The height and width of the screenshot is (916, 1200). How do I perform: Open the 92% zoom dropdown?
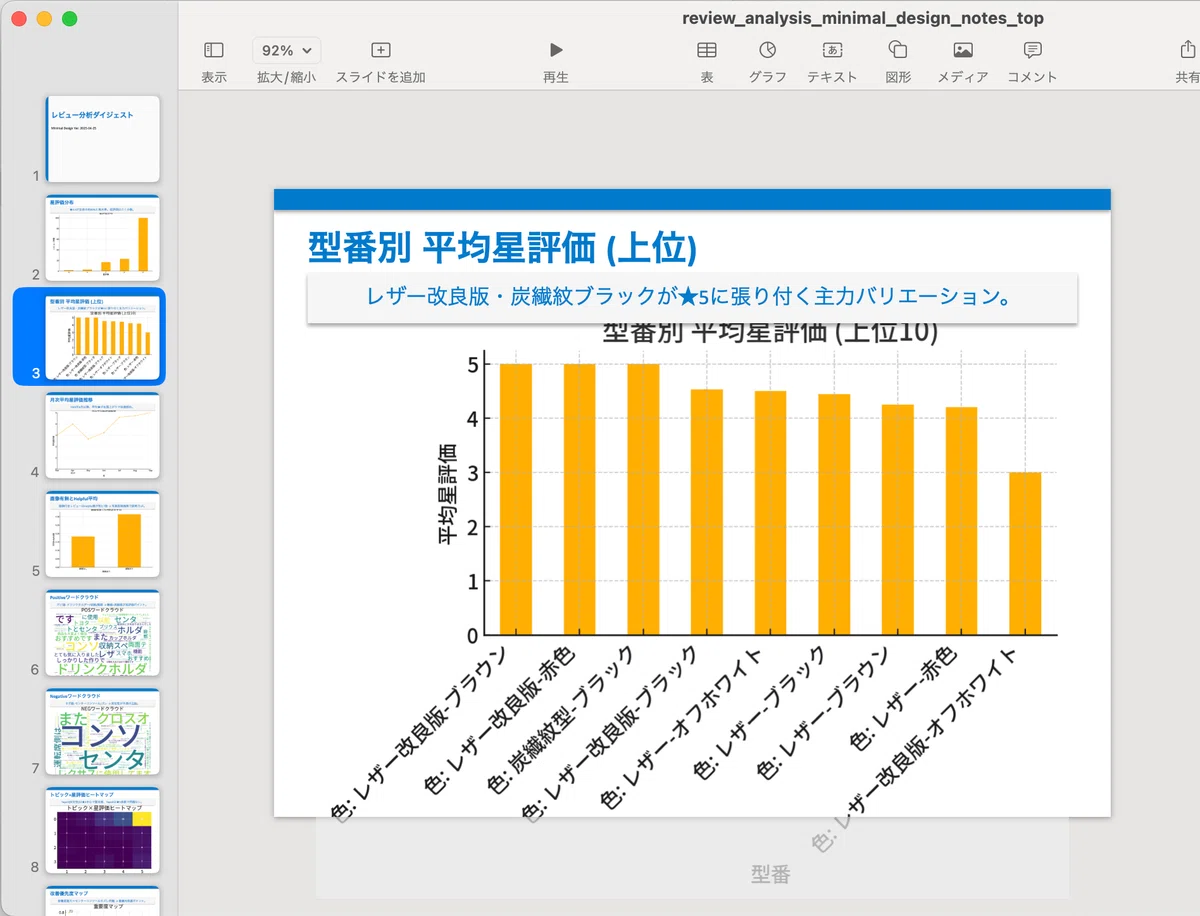(285, 50)
